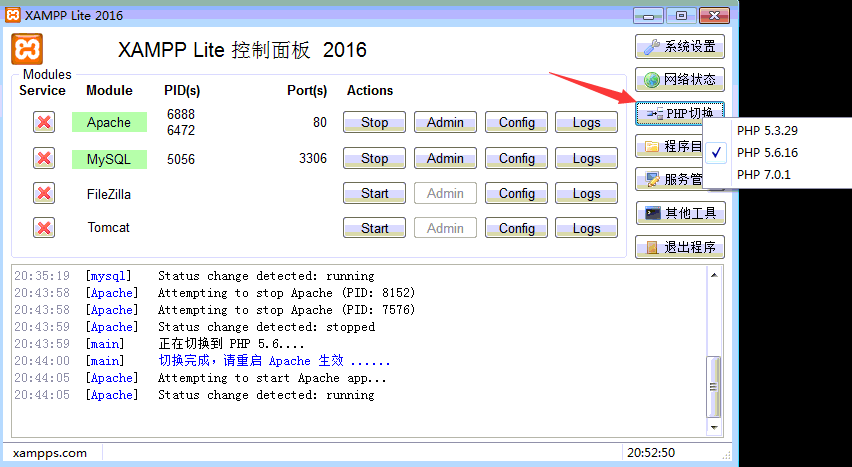Click the mysql 'Status change detected: running' line
Screen dimensions: 852x467
click(266, 276)
